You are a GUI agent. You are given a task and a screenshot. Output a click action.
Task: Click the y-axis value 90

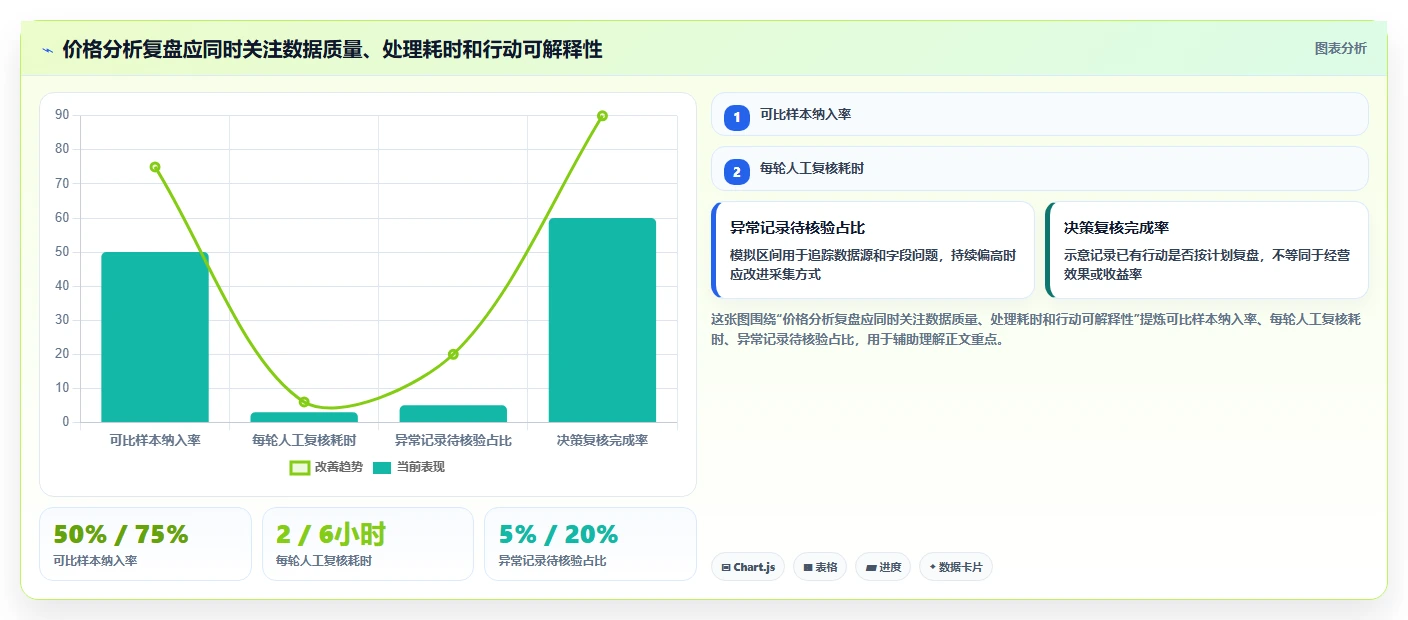[62, 115]
